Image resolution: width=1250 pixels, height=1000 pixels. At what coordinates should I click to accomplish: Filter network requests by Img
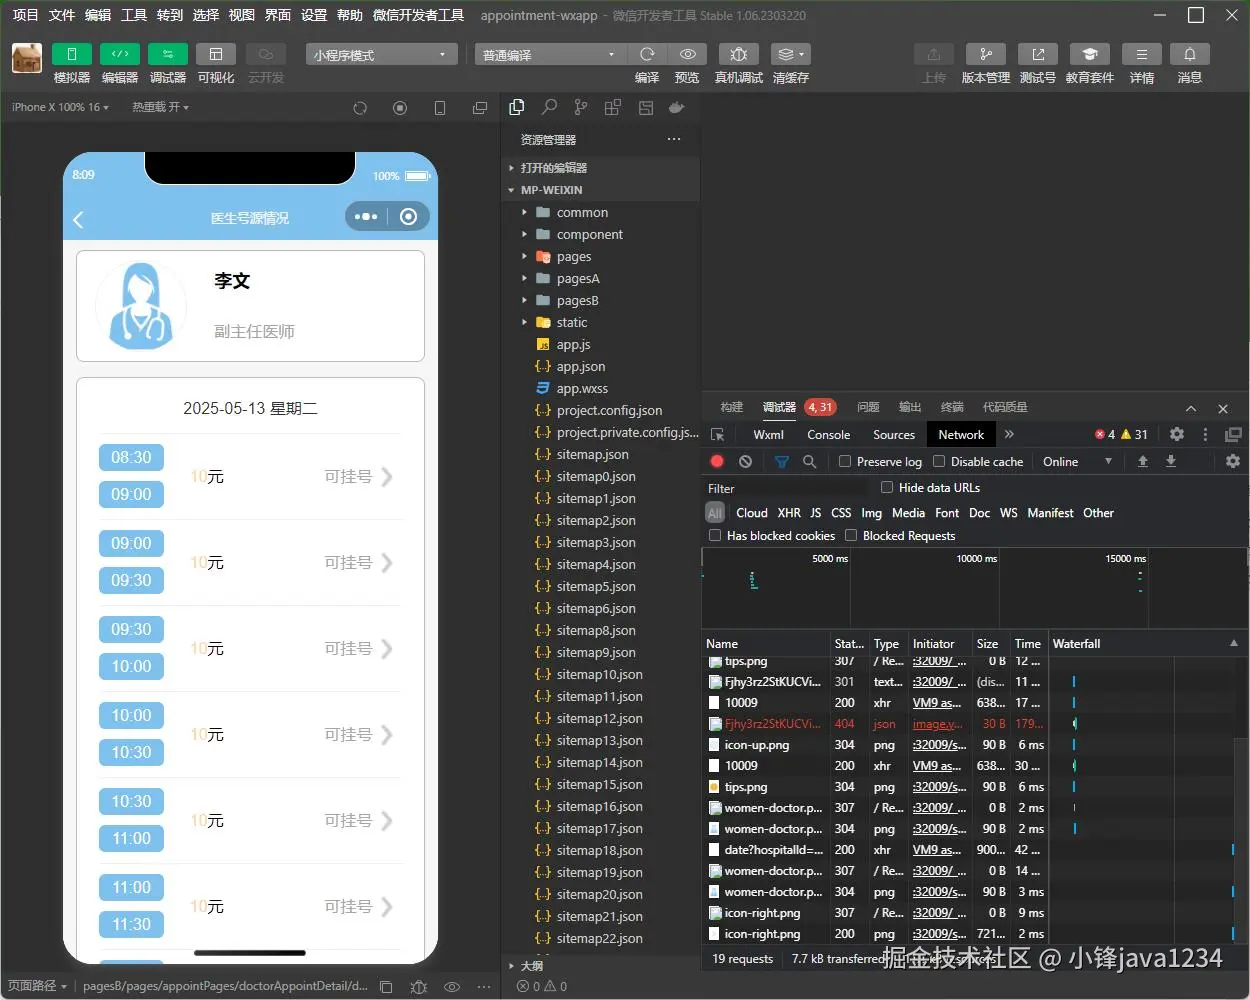click(x=872, y=512)
